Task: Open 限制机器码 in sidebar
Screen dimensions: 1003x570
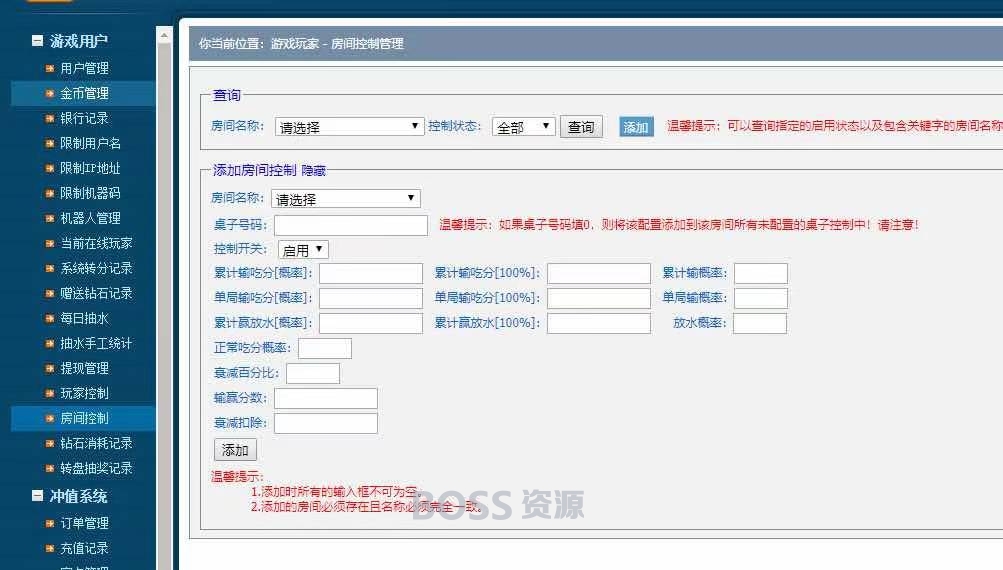Action: pyautogui.click(x=90, y=193)
